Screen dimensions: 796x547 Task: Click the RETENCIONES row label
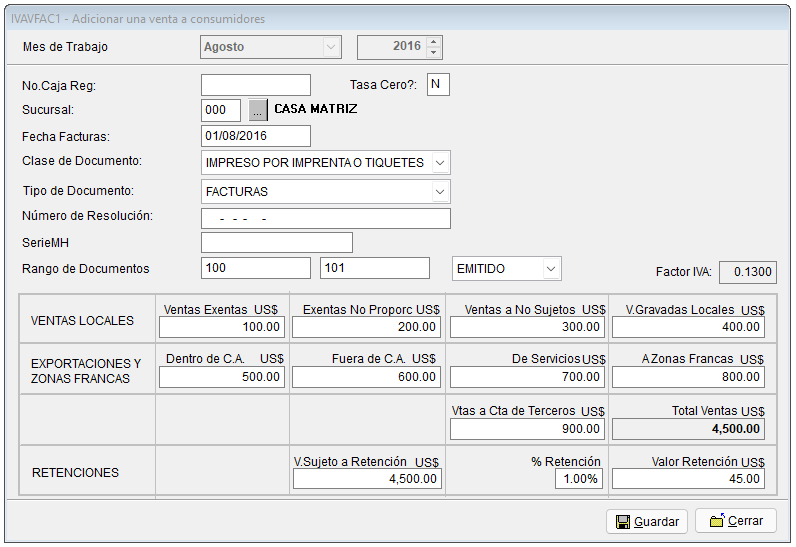[x=75, y=472]
